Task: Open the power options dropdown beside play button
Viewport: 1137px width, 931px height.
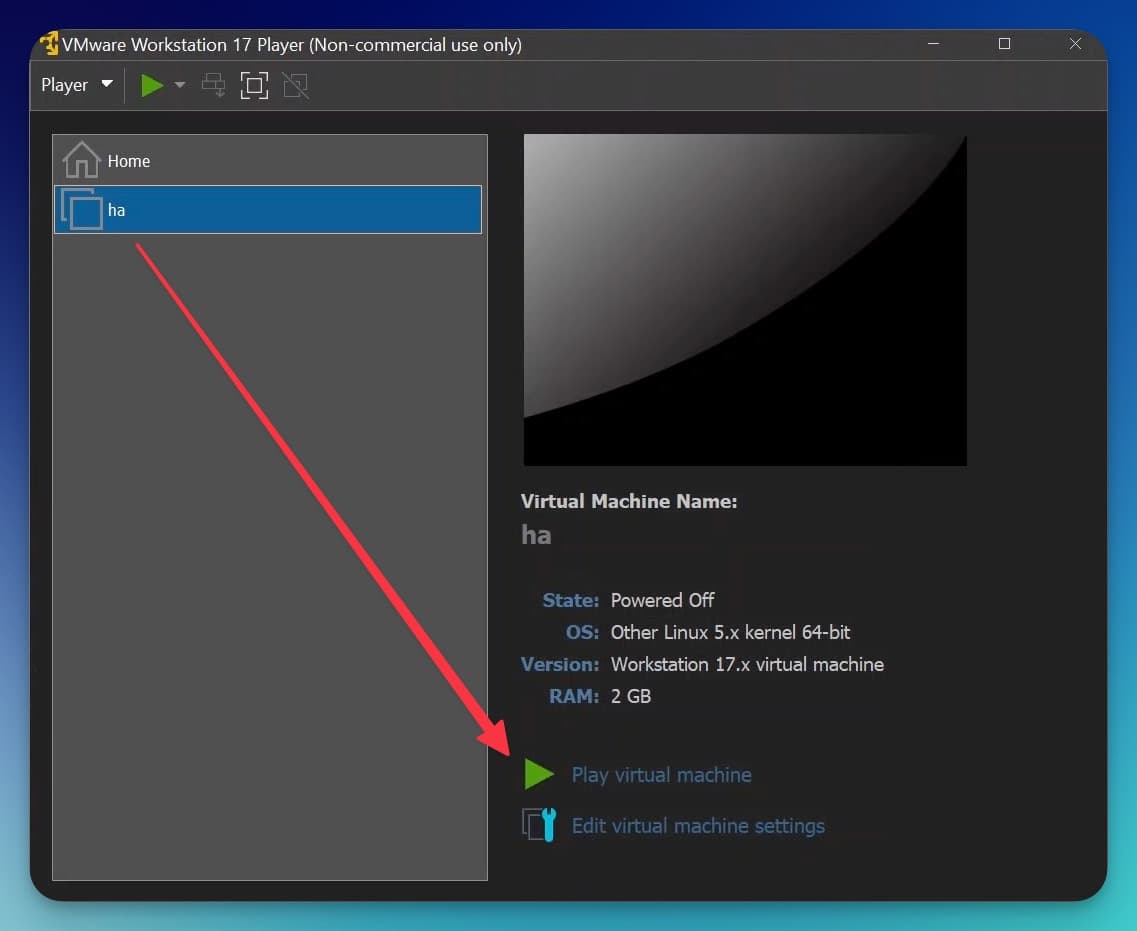Action: point(180,85)
